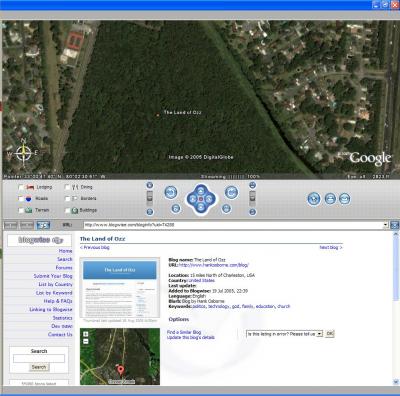Pan the map left
Viewport: 400px width, 396px height.
click(x=192, y=199)
